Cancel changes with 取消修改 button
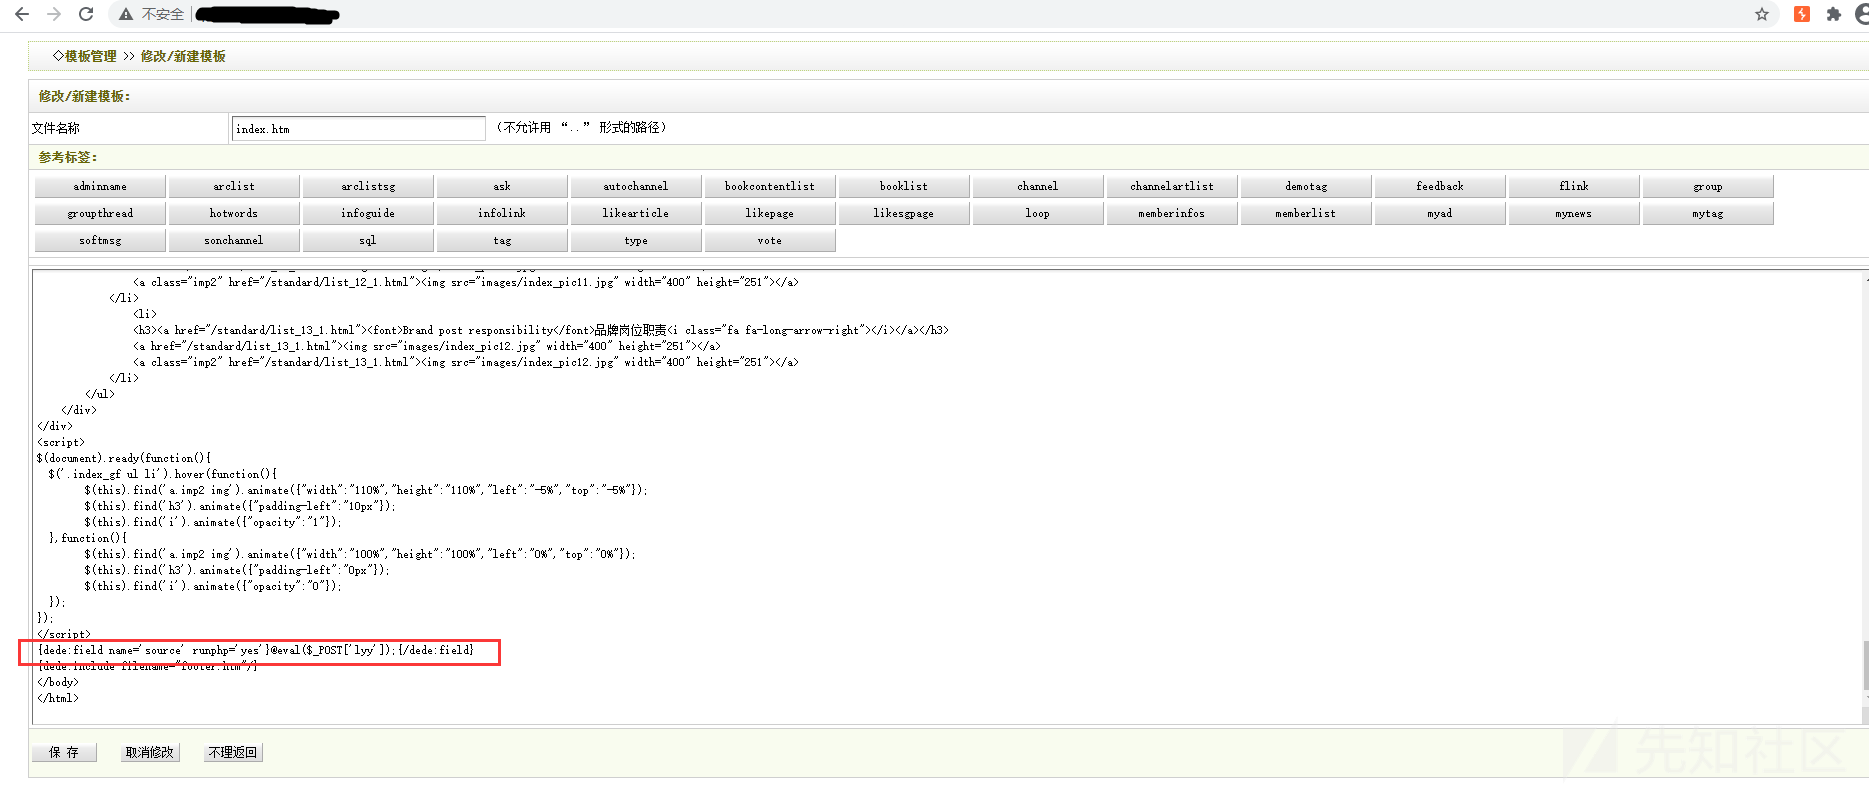The height and width of the screenshot is (789, 1869). coord(149,752)
